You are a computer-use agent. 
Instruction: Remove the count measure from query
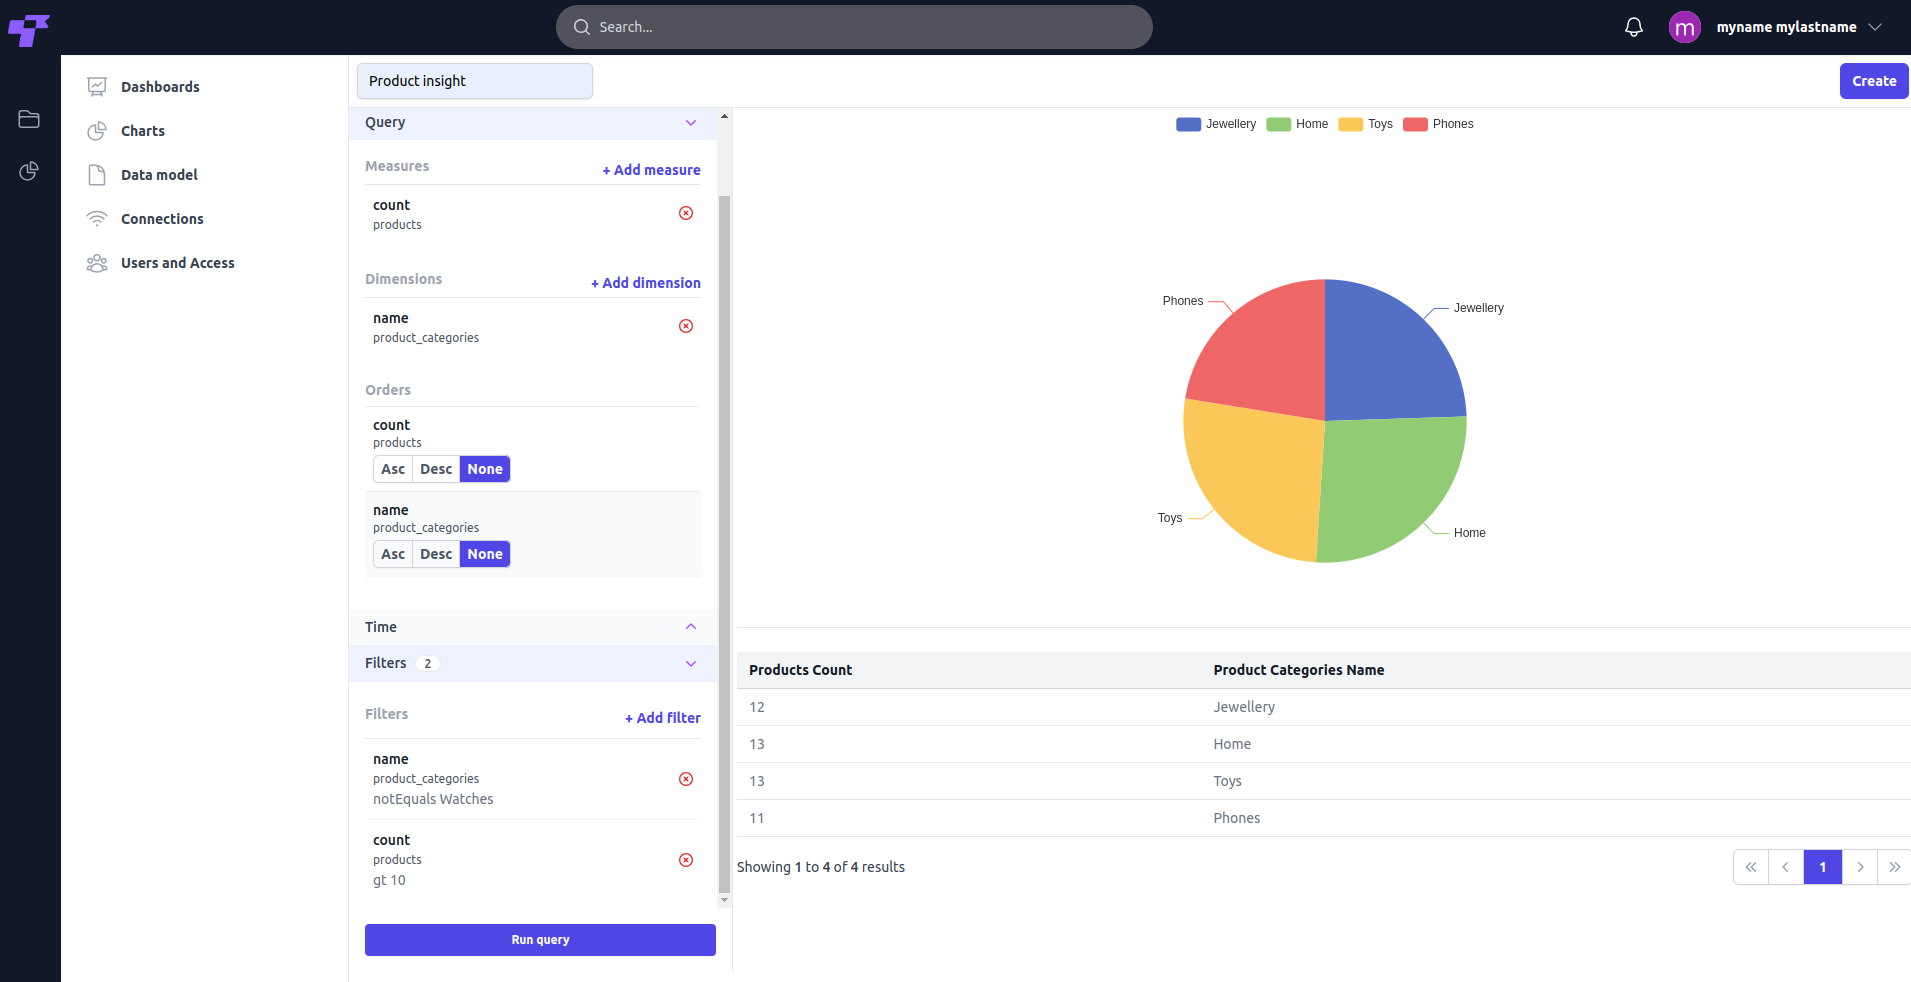coord(686,213)
